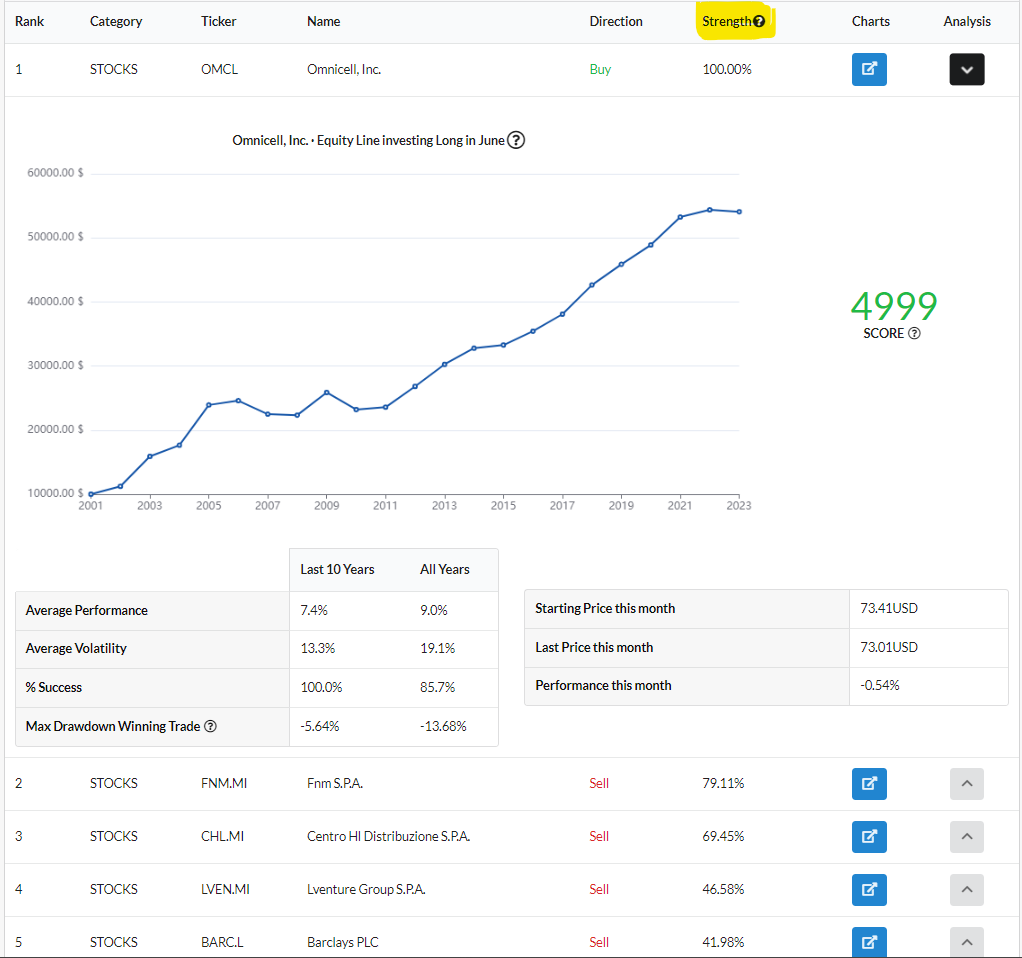The width and height of the screenshot is (1022, 958).
Task: Select the BARC.L ticker cell
Action: tap(222, 942)
